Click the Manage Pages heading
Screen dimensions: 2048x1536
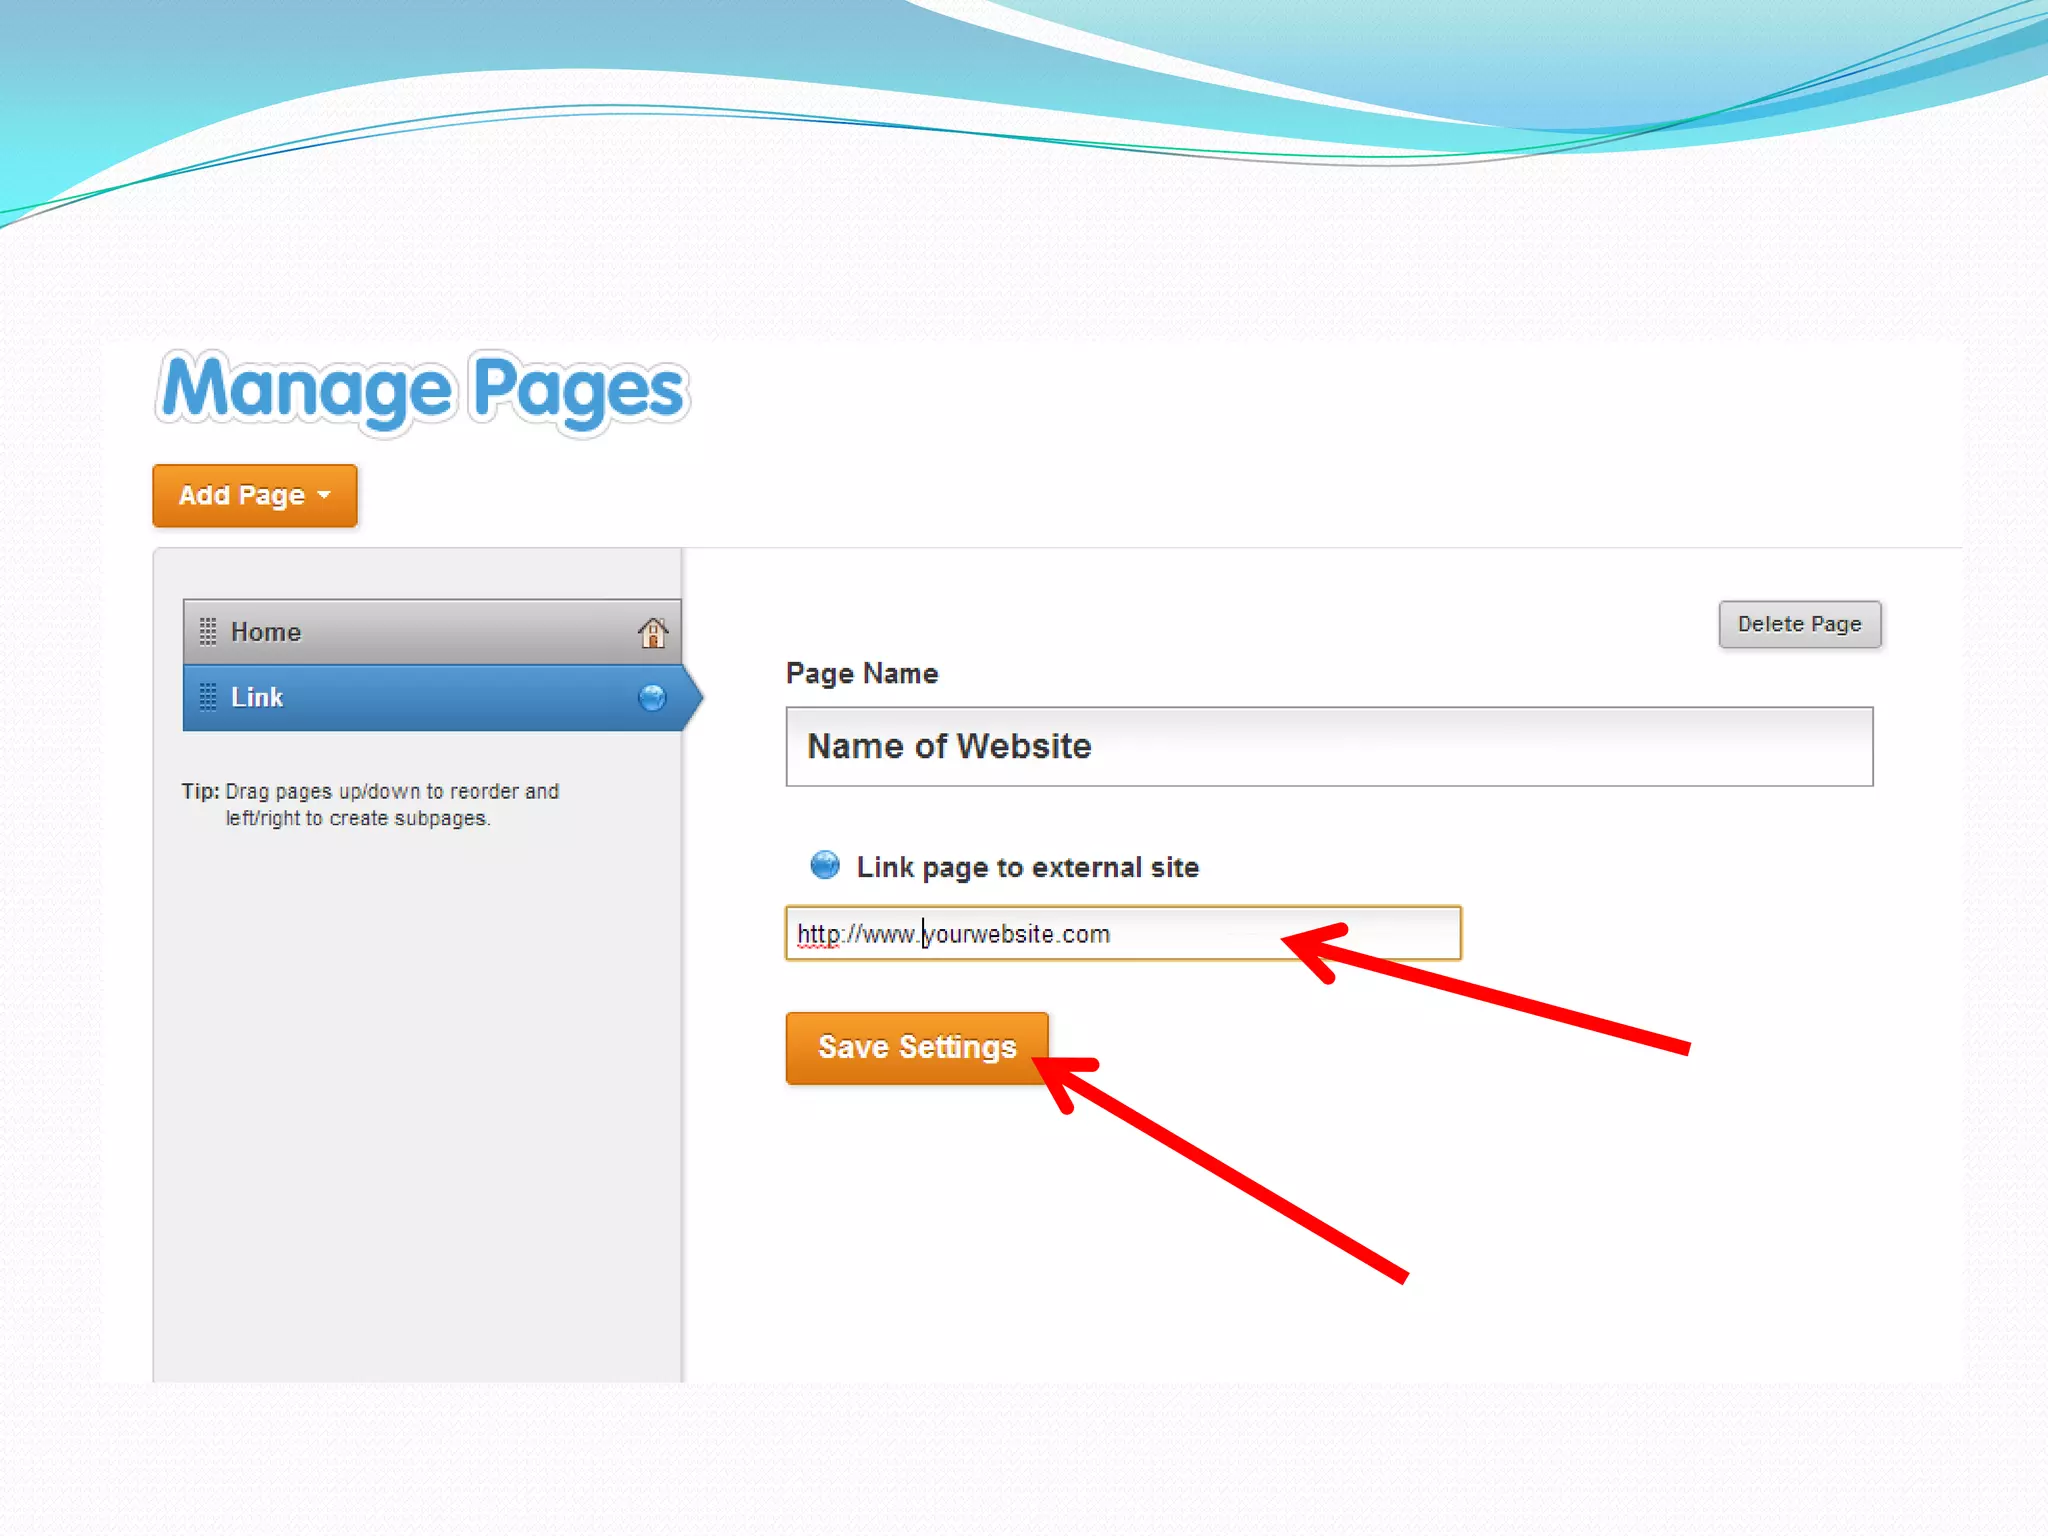tap(422, 391)
